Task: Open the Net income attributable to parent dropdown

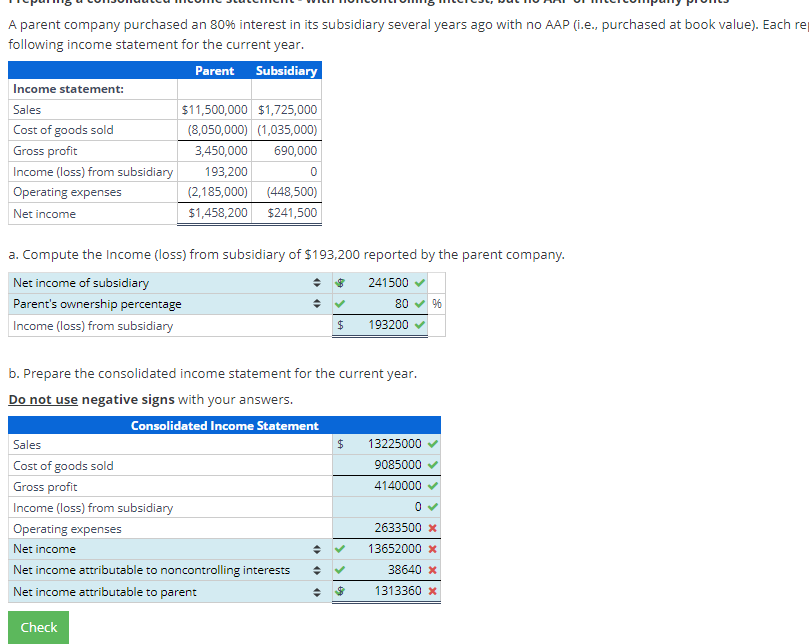Action: click(168, 591)
